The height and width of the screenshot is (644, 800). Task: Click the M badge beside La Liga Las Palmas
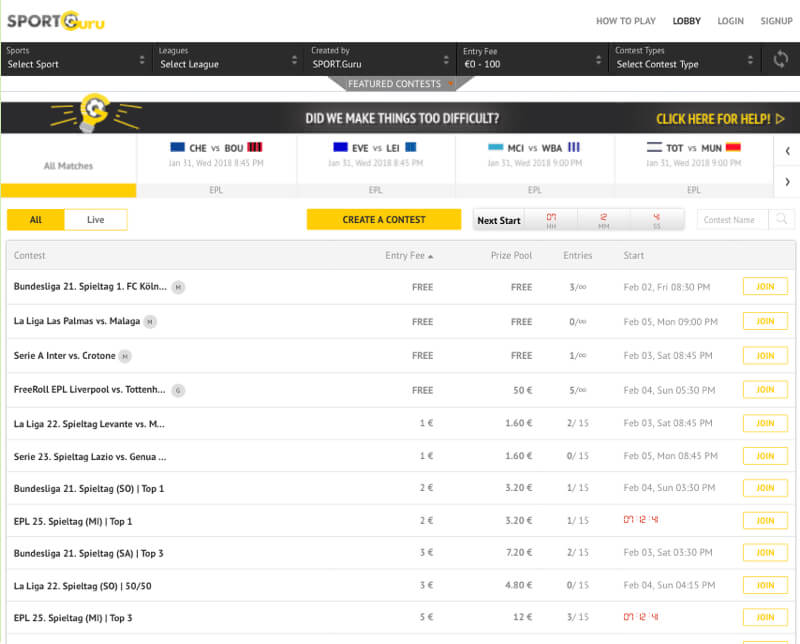point(150,322)
